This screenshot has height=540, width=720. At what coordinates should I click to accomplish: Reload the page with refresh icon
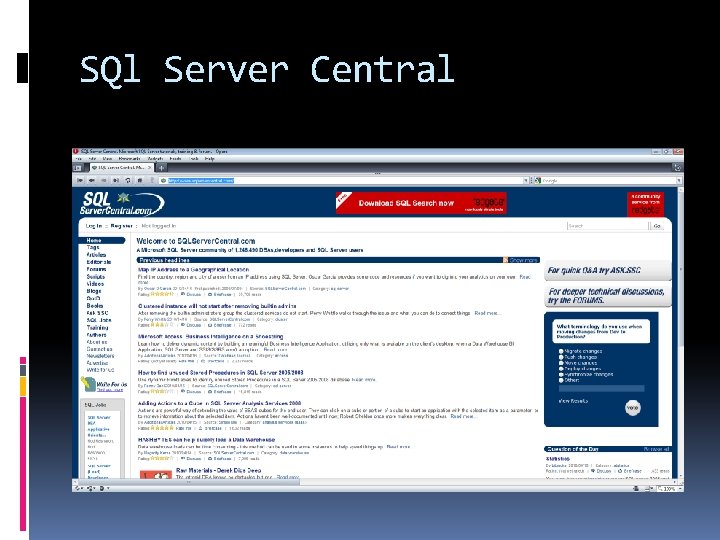tap(128, 180)
